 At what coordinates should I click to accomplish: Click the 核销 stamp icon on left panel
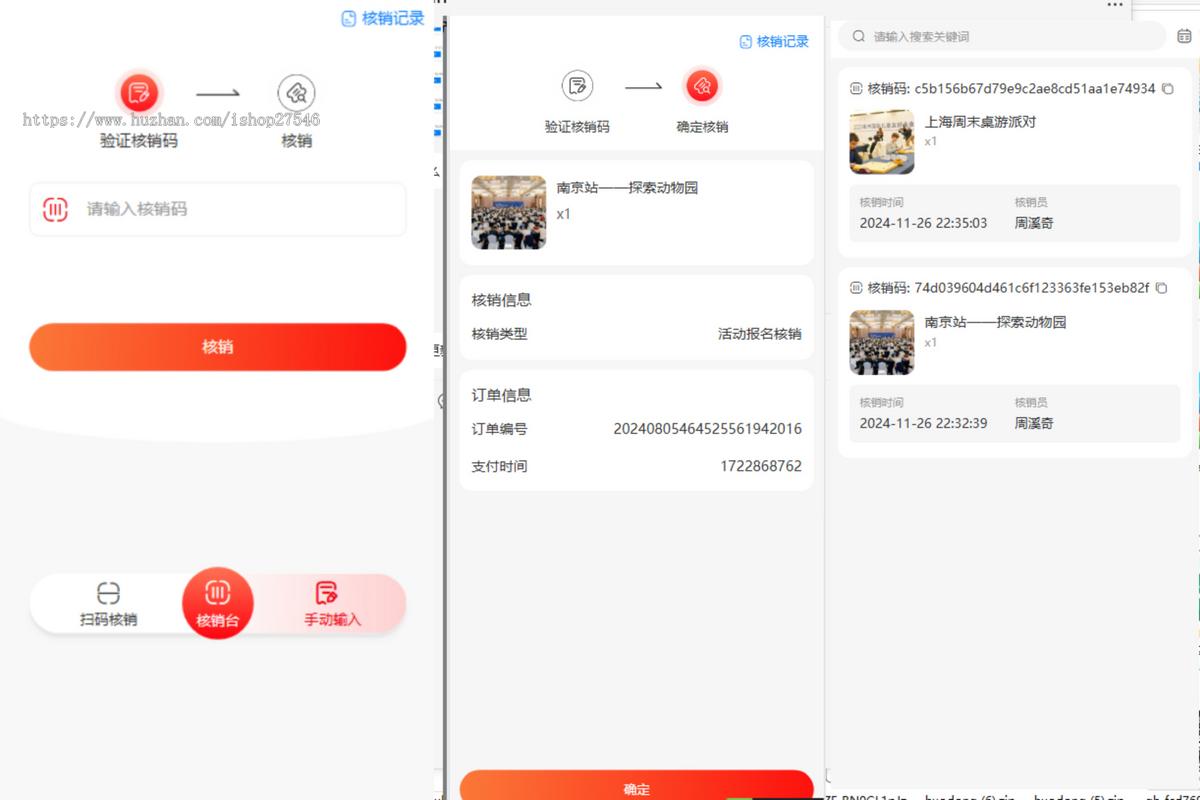[x=296, y=92]
